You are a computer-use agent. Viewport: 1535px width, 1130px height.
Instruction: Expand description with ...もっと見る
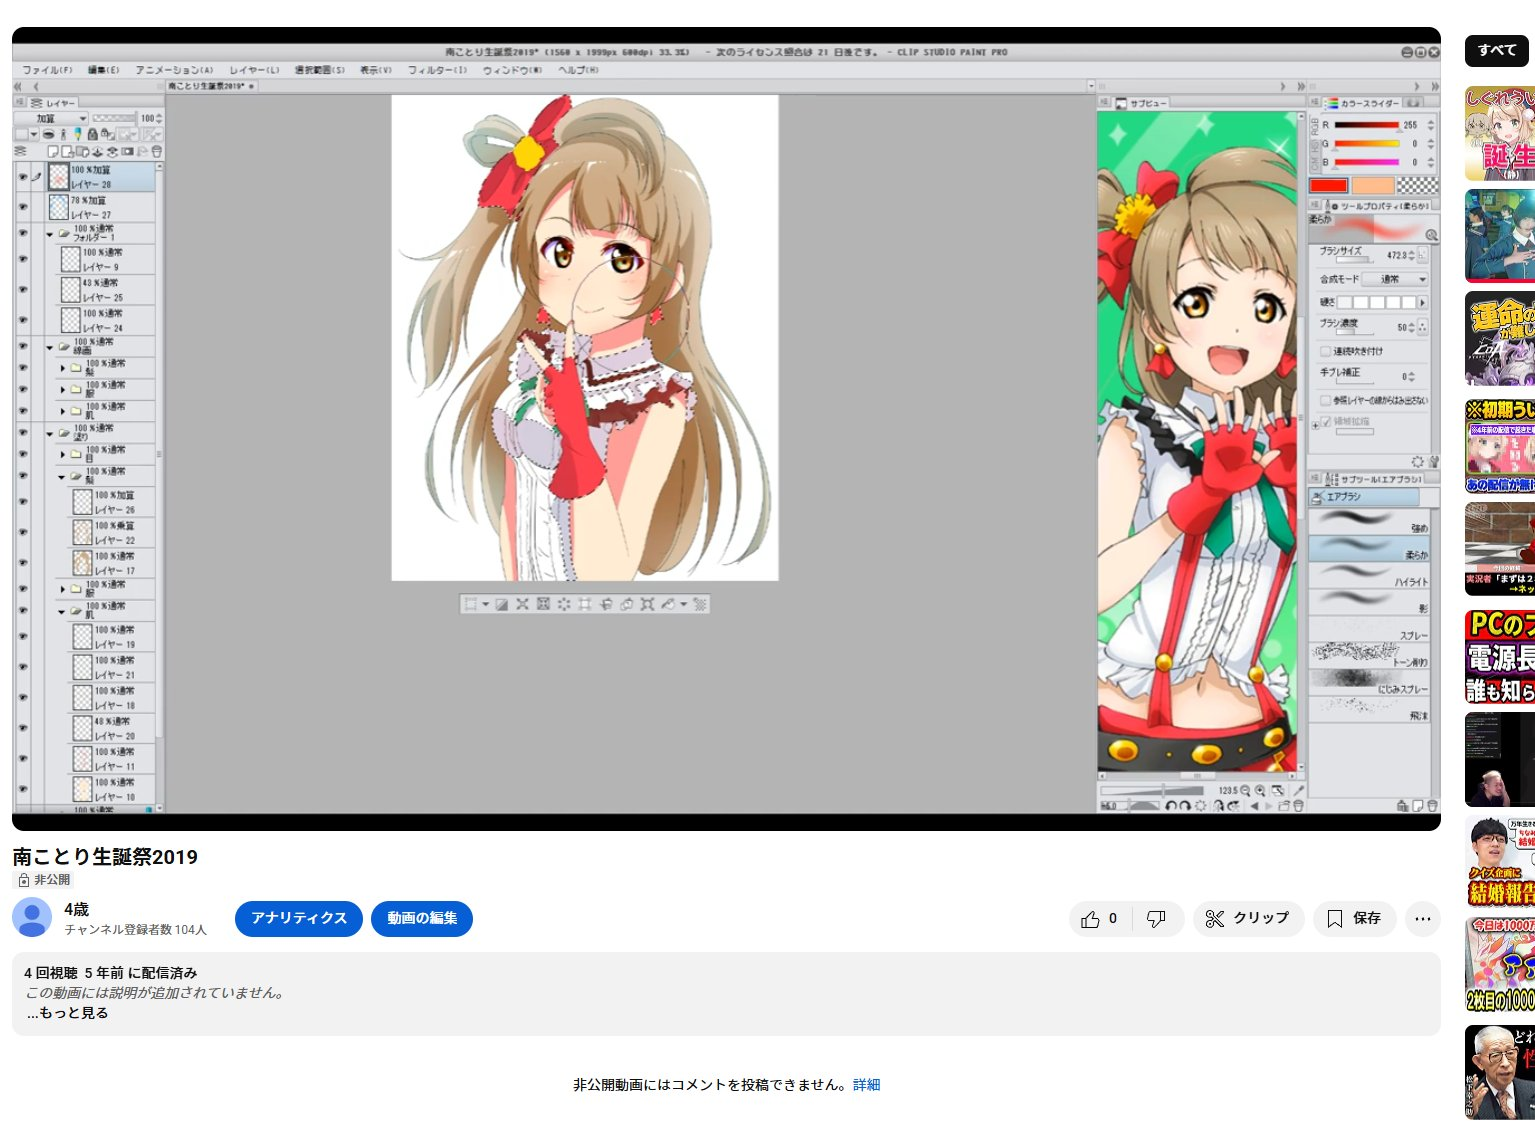coord(67,1013)
